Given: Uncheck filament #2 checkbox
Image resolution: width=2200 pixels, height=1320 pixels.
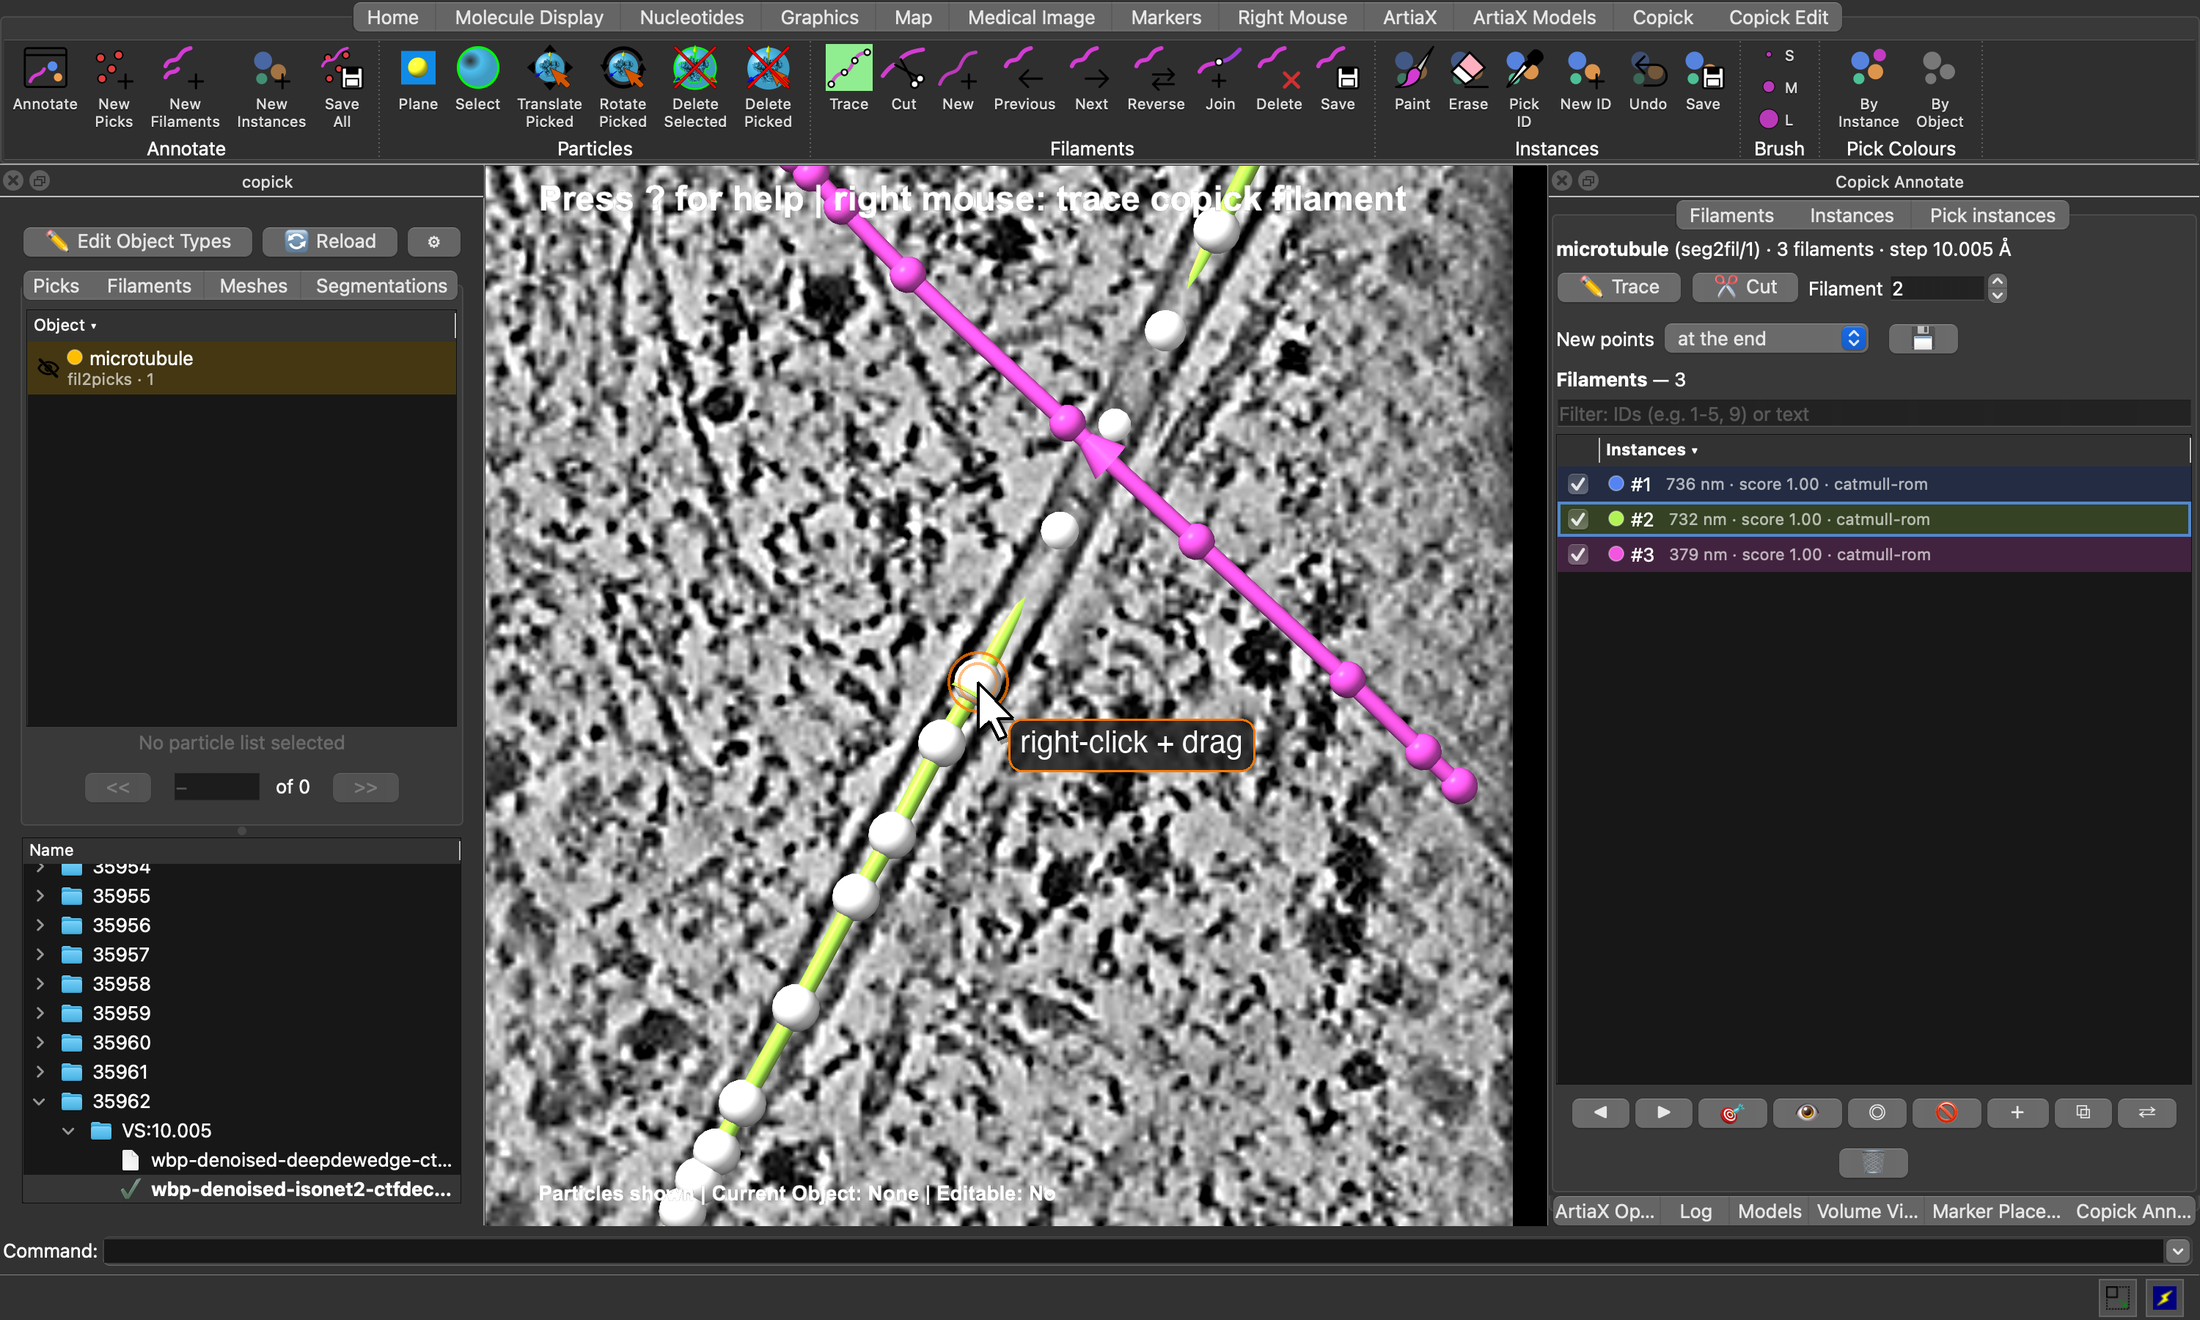Looking at the screenshot, I should pyautogui.click(x=1578, y=519).
